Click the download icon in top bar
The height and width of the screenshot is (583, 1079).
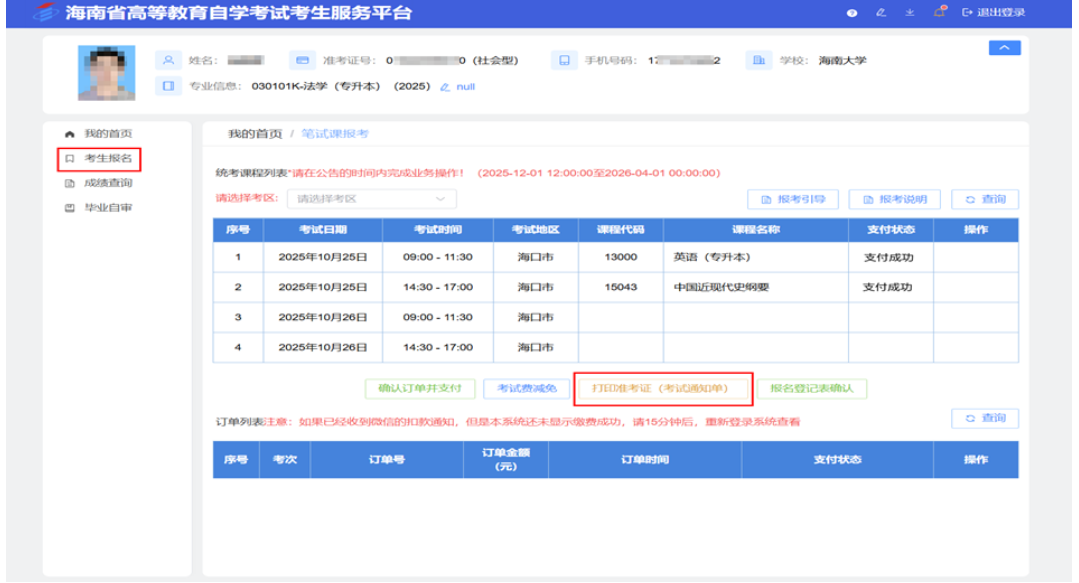(910, 13)
